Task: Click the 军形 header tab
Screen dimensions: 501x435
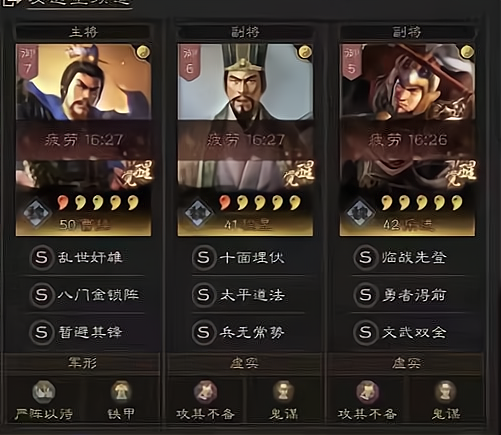Action: [x=82, y=363]
